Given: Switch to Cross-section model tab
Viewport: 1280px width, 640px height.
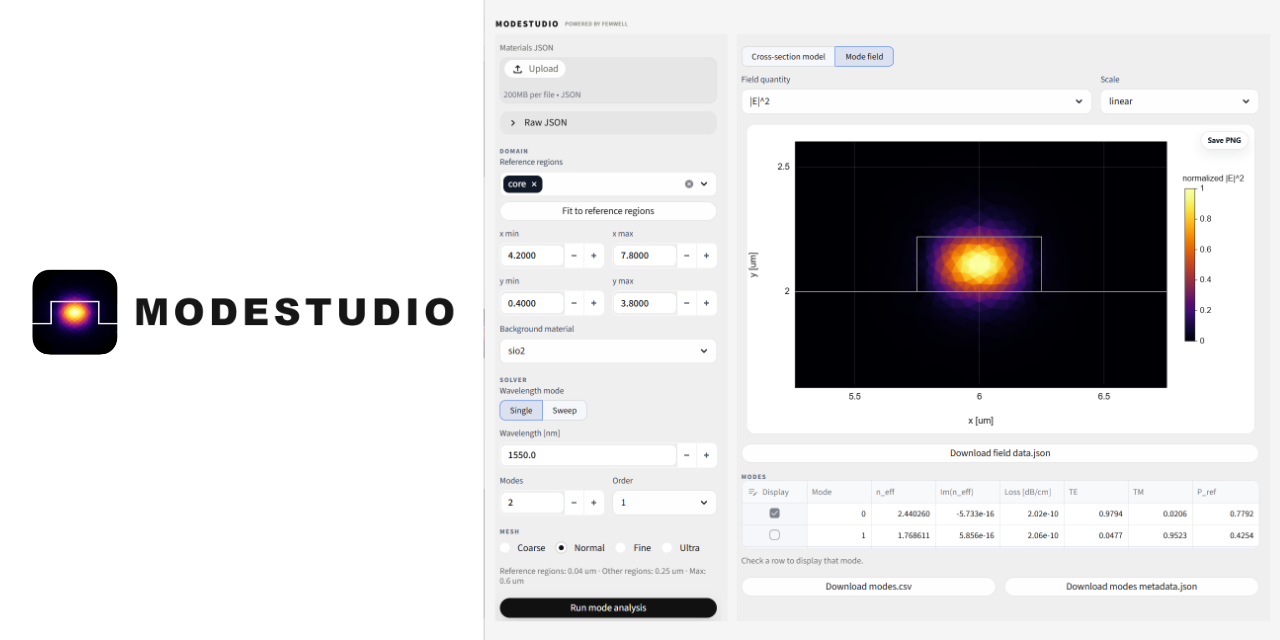Looking at the screenshot, I should (788, 57).
